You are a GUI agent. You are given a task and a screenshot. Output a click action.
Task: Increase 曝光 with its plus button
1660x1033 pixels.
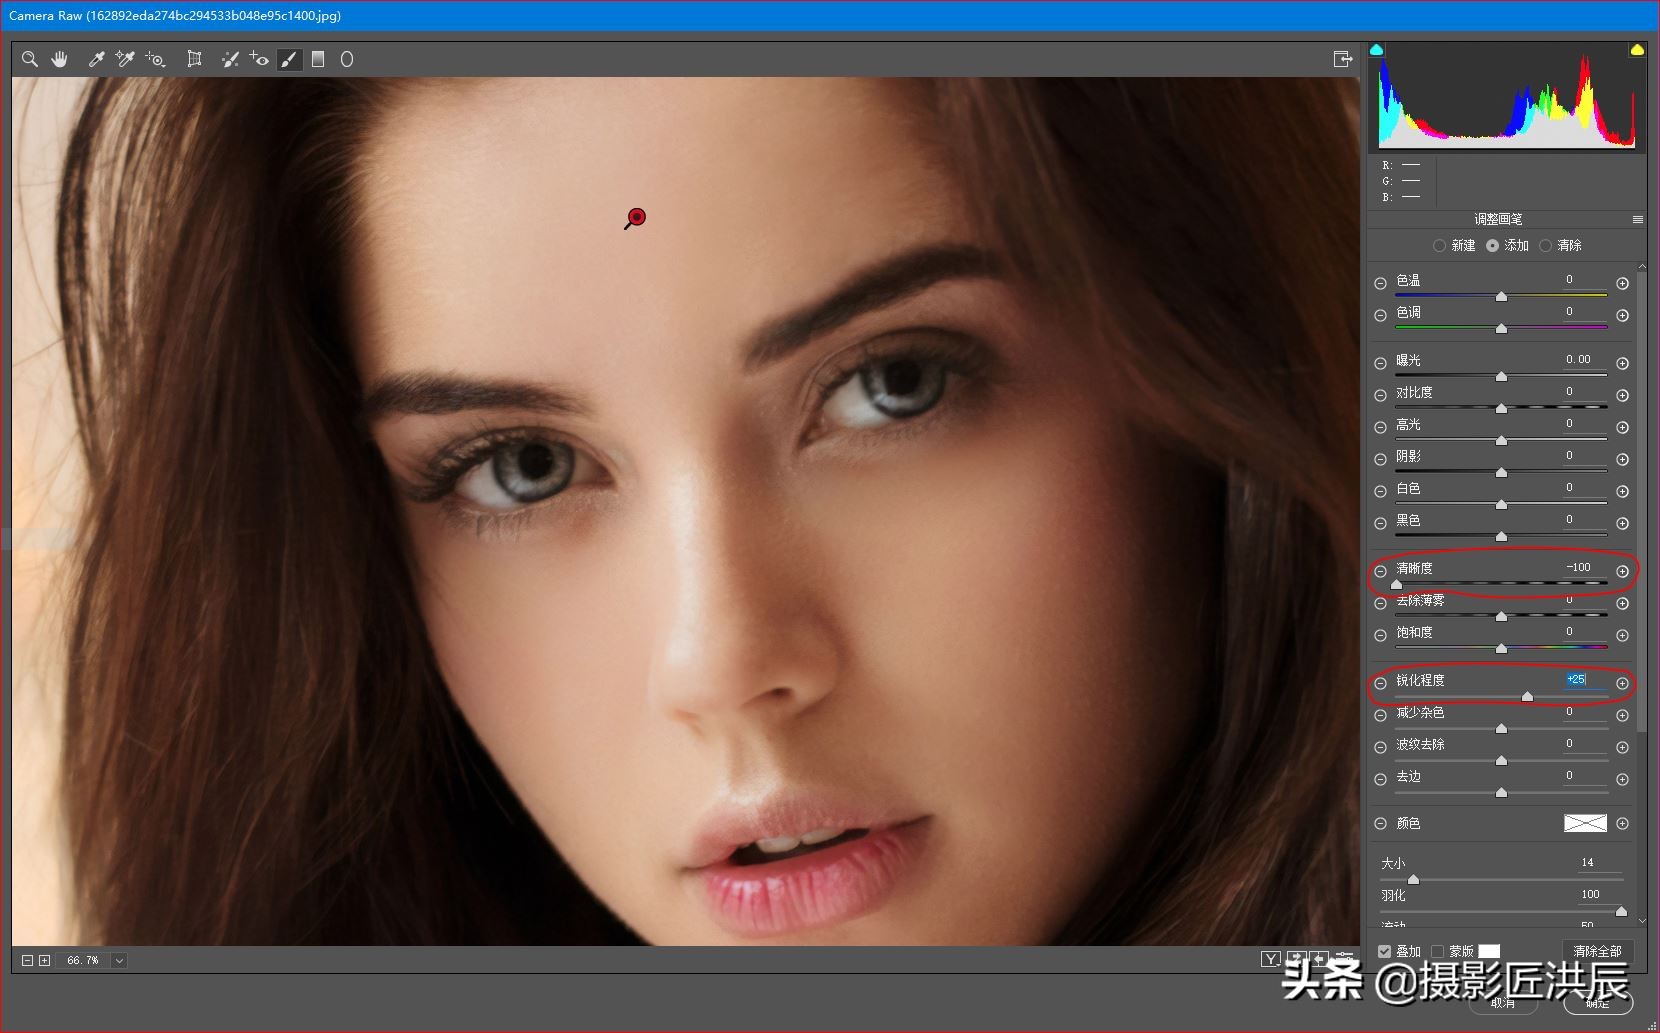click(1623, 363)
